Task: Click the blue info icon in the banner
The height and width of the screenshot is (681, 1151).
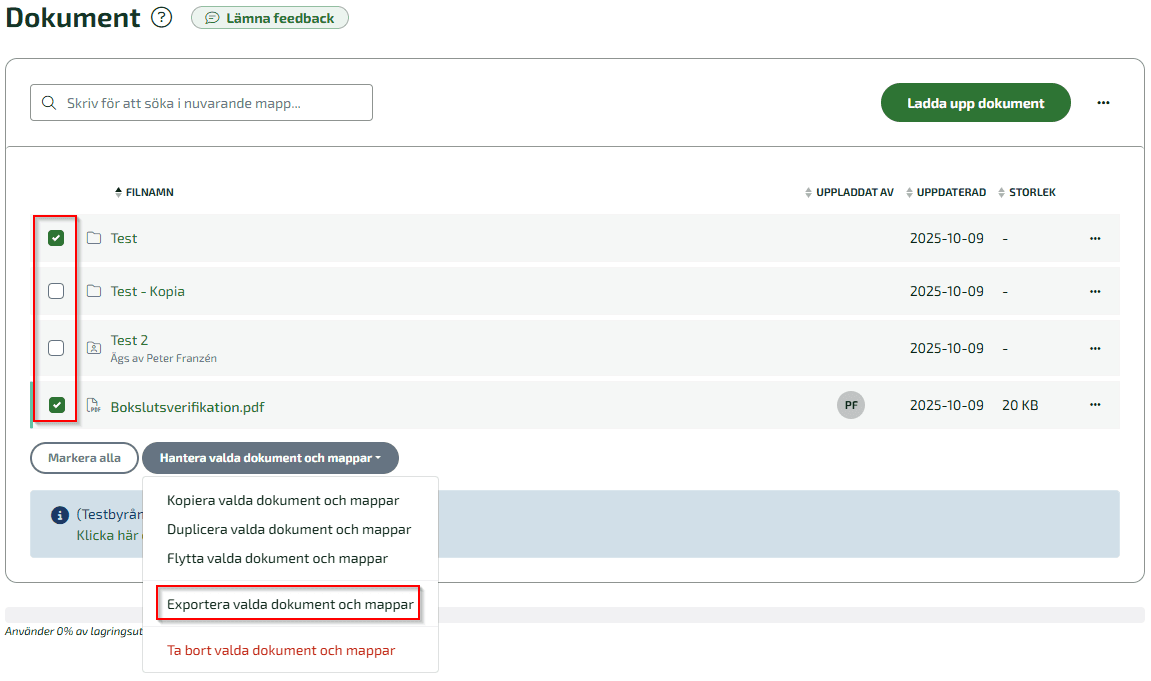Action: click(60, 515)
